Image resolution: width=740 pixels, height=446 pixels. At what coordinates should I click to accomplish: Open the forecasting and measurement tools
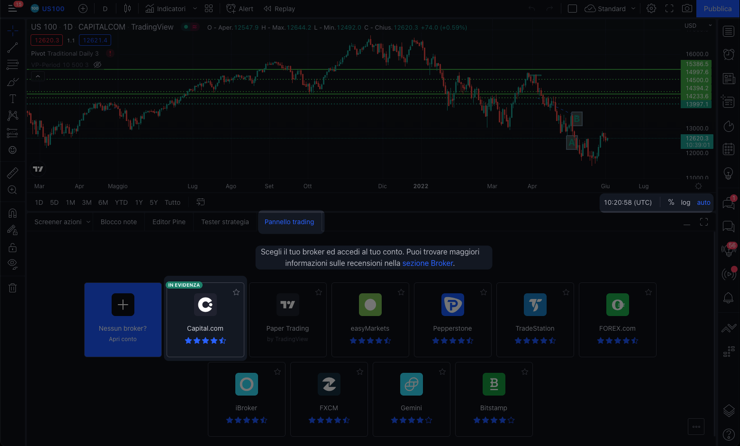(x=13, y=133)
